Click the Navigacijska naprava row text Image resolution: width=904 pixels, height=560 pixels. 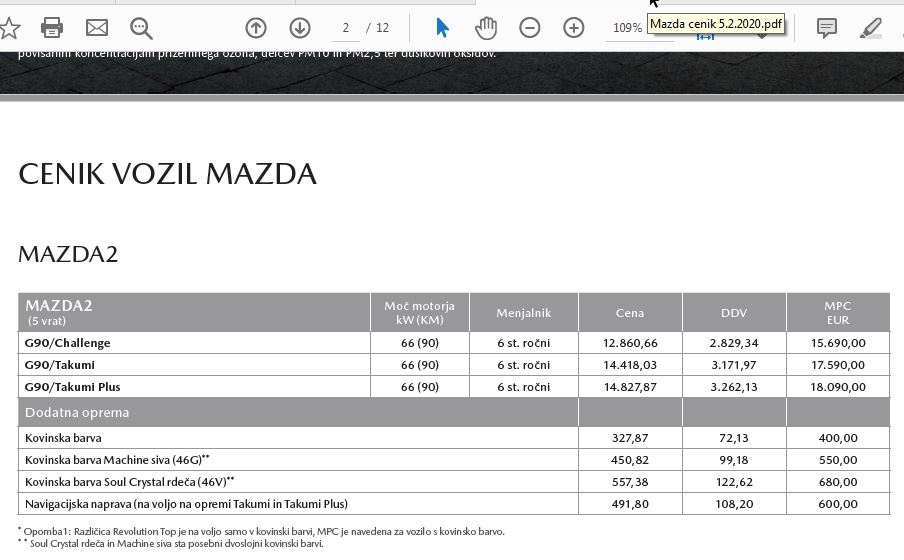(186, 503)
